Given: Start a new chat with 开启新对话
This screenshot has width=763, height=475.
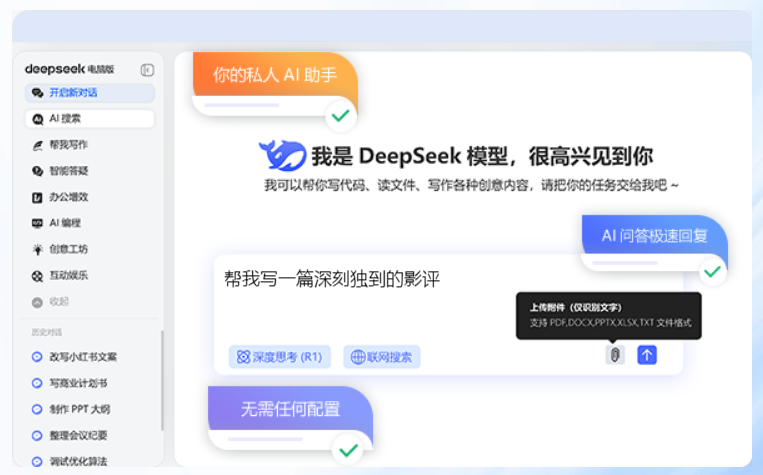Looking at the screenshot, I should point(90,92).
